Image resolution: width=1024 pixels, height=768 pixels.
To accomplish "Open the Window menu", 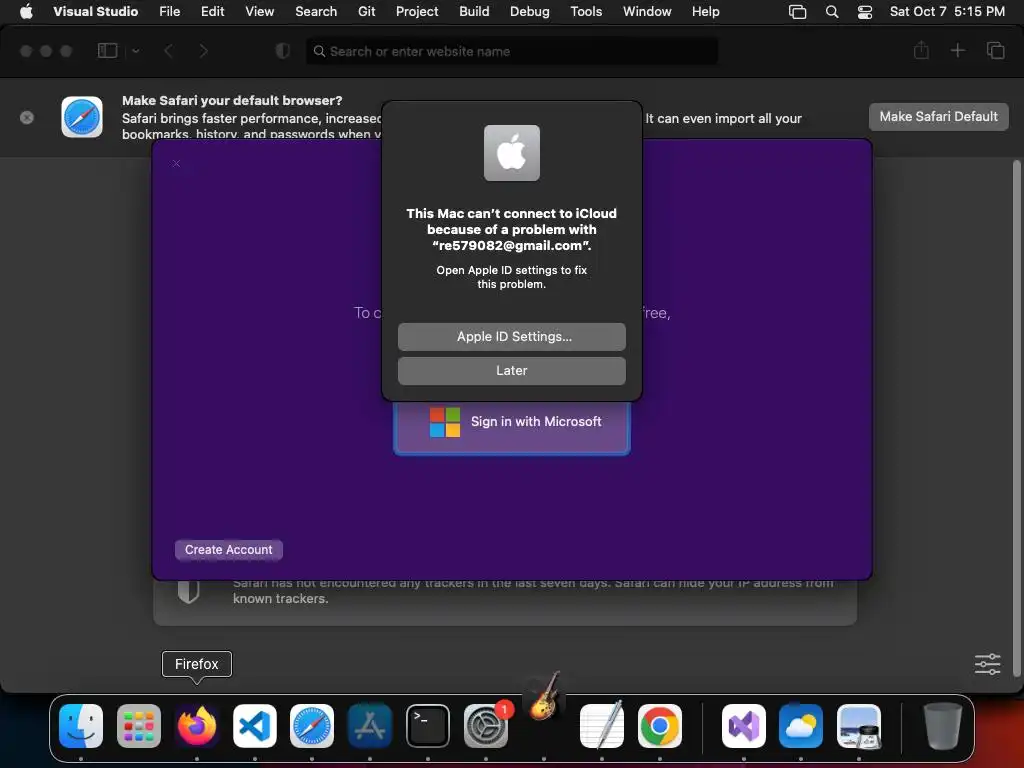I will click(647, 12).
